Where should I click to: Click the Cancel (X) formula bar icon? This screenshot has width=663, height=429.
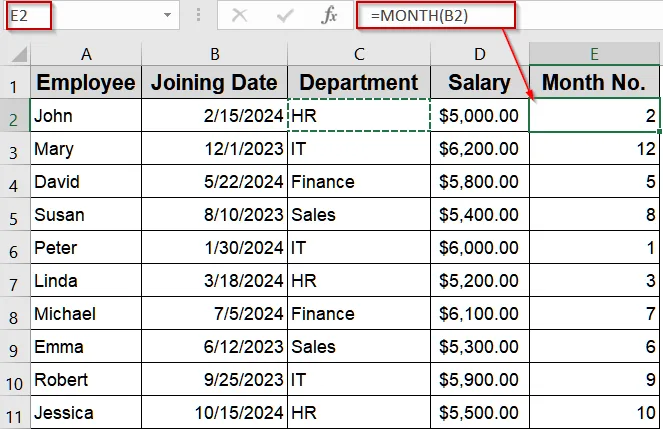pos(239,16)
